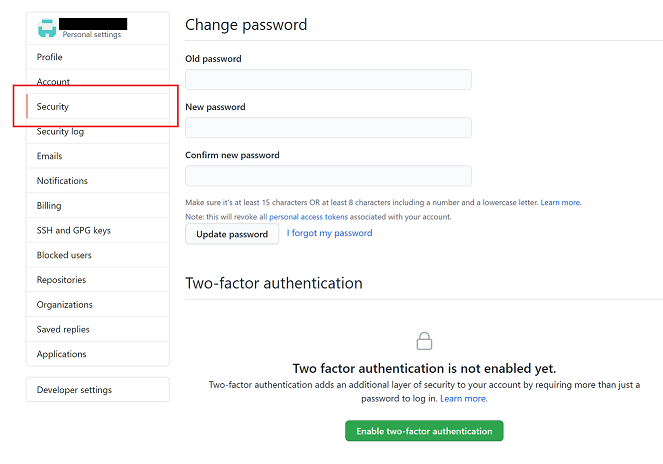This screenshot has height=464, width=663.
Task: Select the Confirm new password field
Action: [x=328, y=176]
